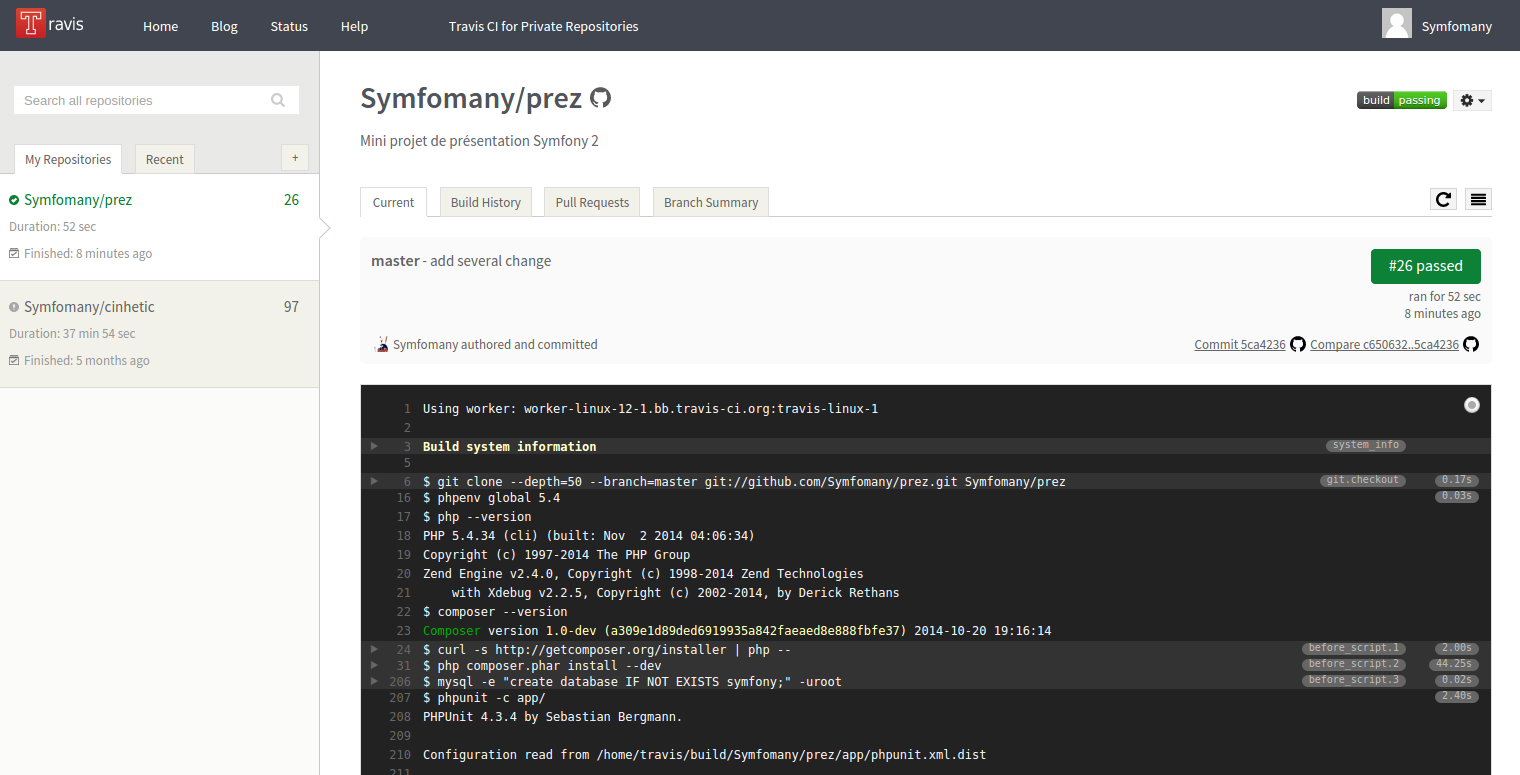Click the before_script.3 tag in the log
Screen dimensions: 1520x775
pyautogui.click(x=1354, y=680)
